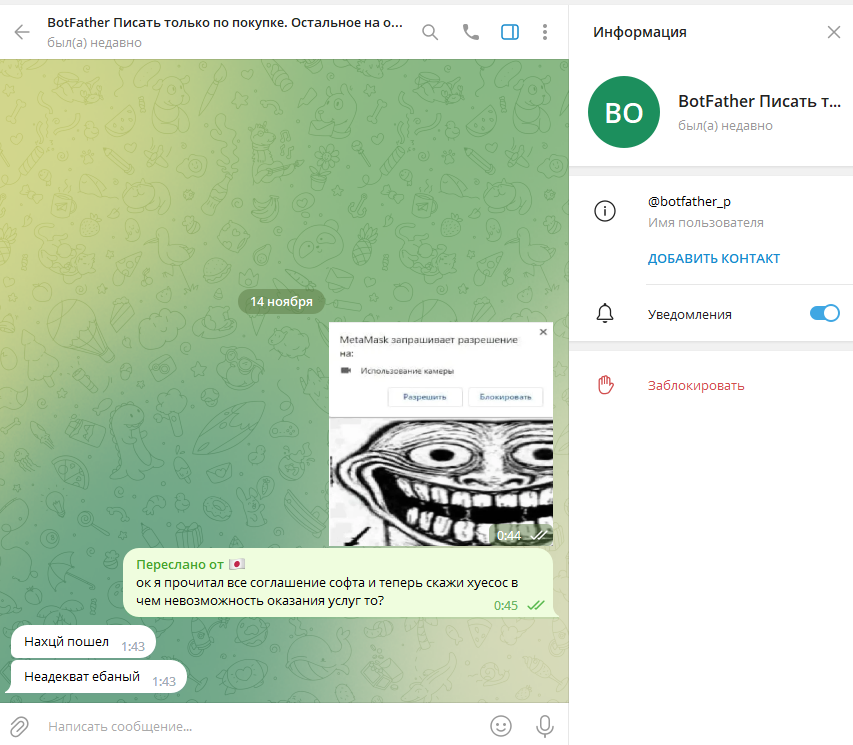Select the message 'Неадекват ебаный'
The image size is (853, 745).
coord(98,677)
